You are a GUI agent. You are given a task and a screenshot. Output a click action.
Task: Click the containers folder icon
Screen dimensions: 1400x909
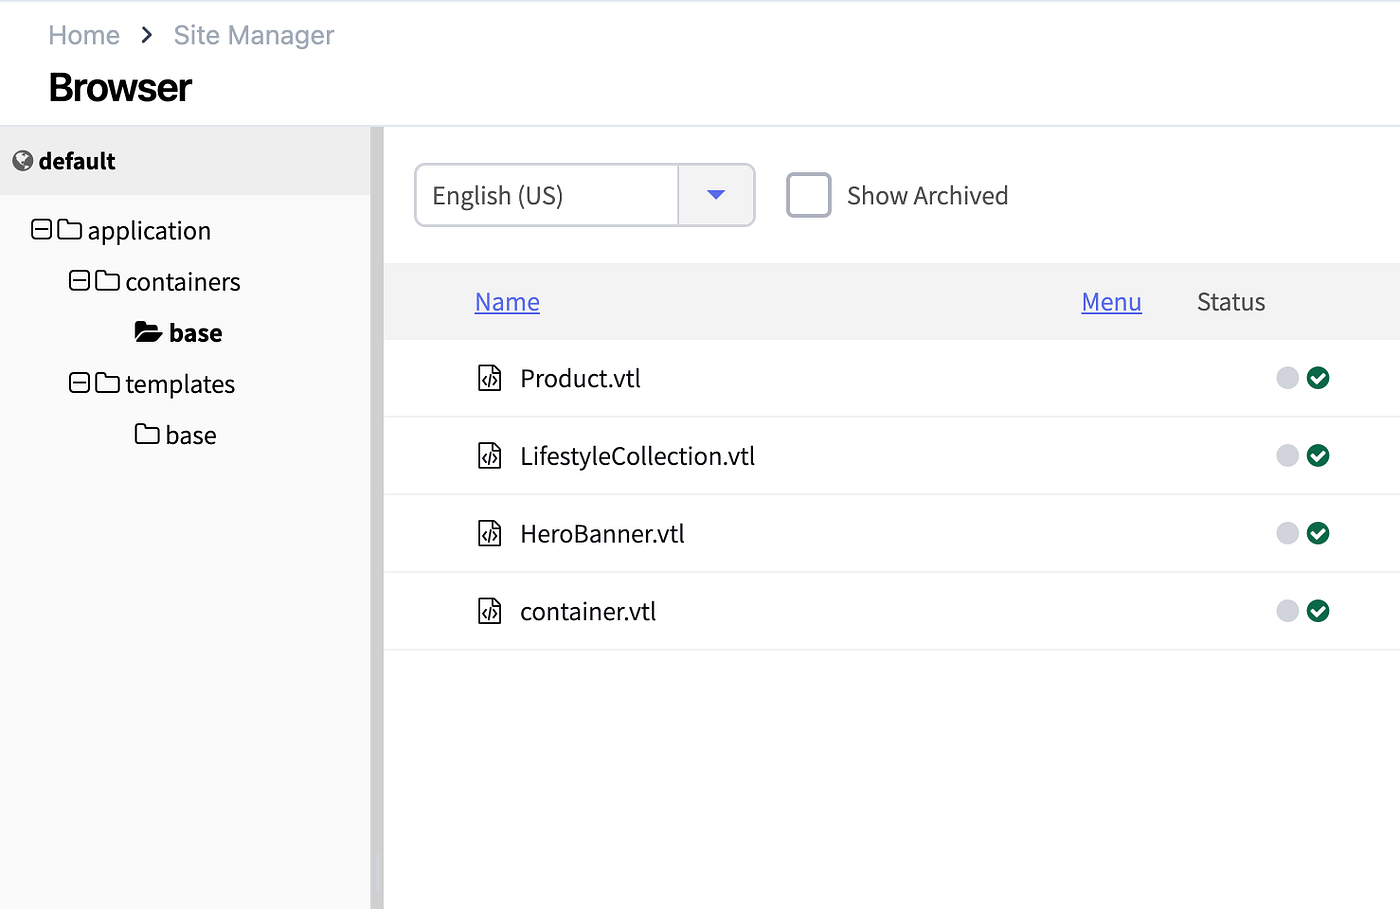(x=108, y=281)
